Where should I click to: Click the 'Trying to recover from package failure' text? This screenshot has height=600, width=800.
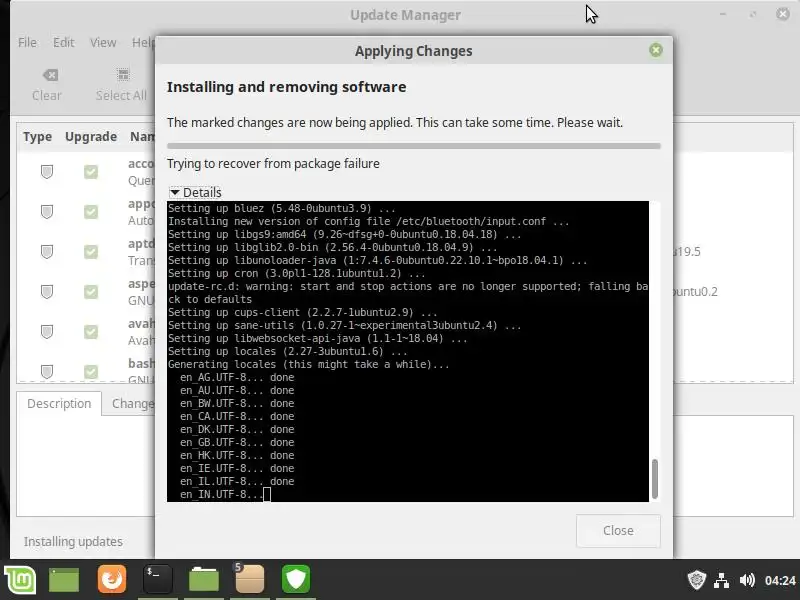273,164
